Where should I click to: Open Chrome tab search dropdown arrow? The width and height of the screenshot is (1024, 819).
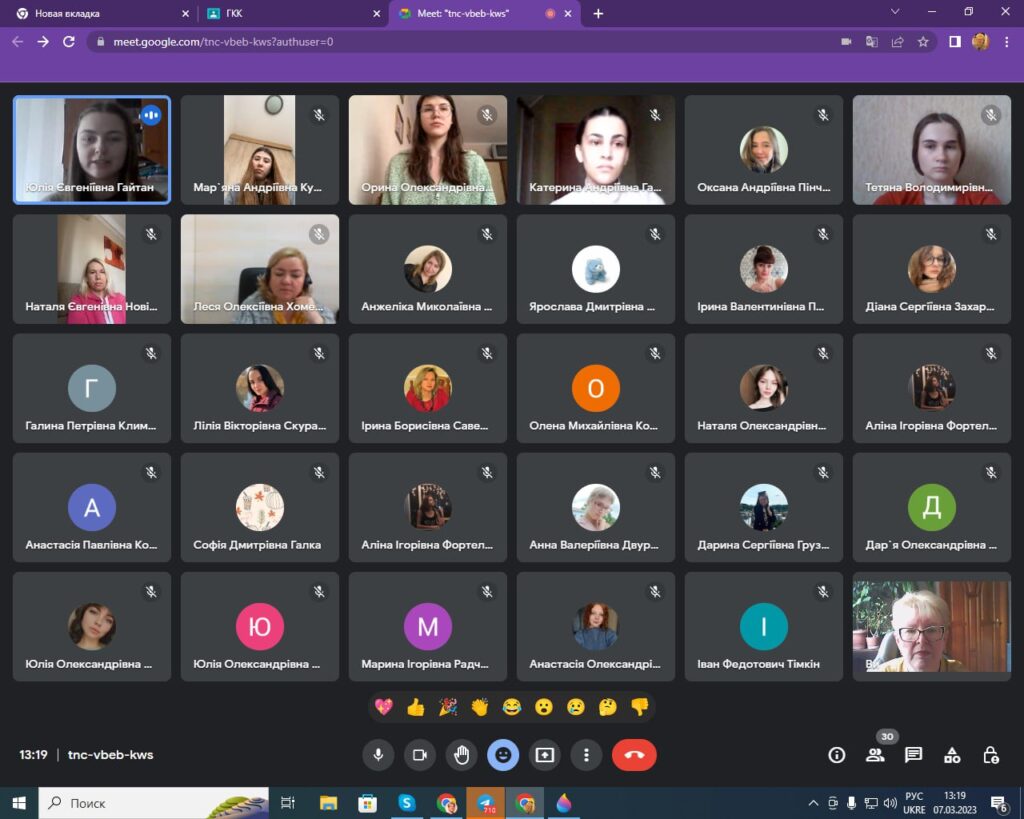(894, 12)
